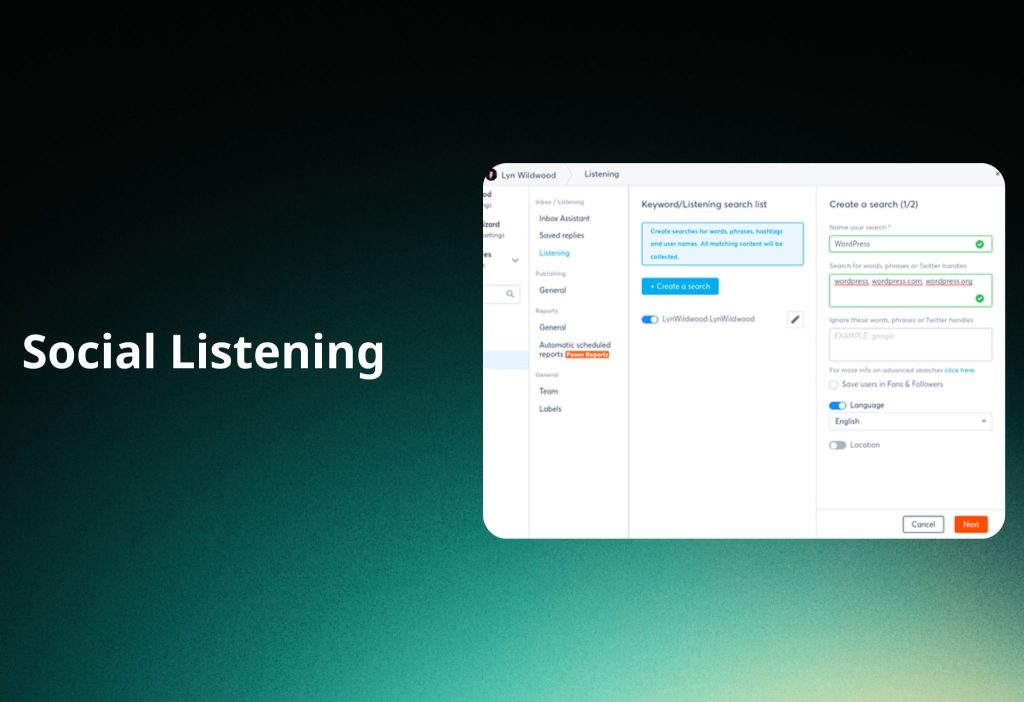
Task: Check Save users in Fans & Followers
Action: click(x=833, y=385)
